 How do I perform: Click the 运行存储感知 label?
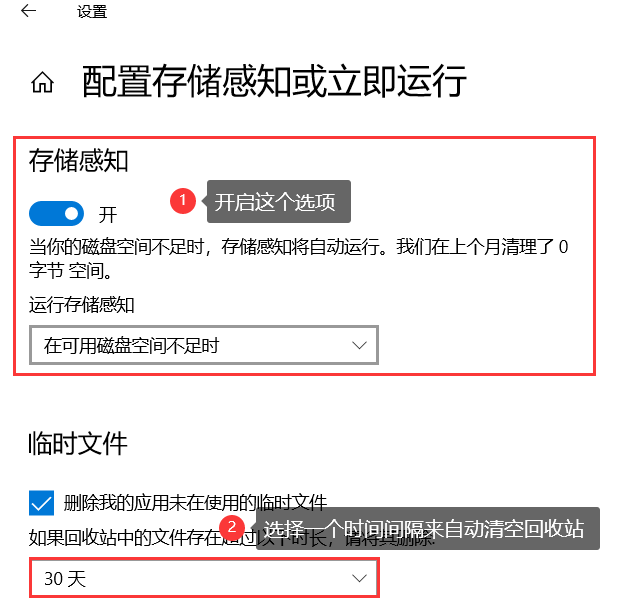tap(81, 304)
